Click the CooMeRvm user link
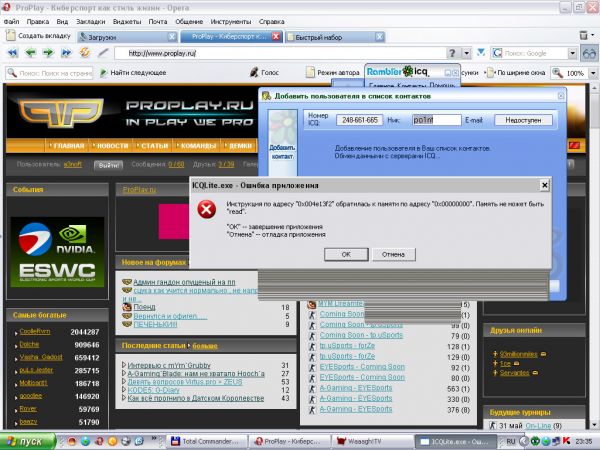 click(35, 331)
